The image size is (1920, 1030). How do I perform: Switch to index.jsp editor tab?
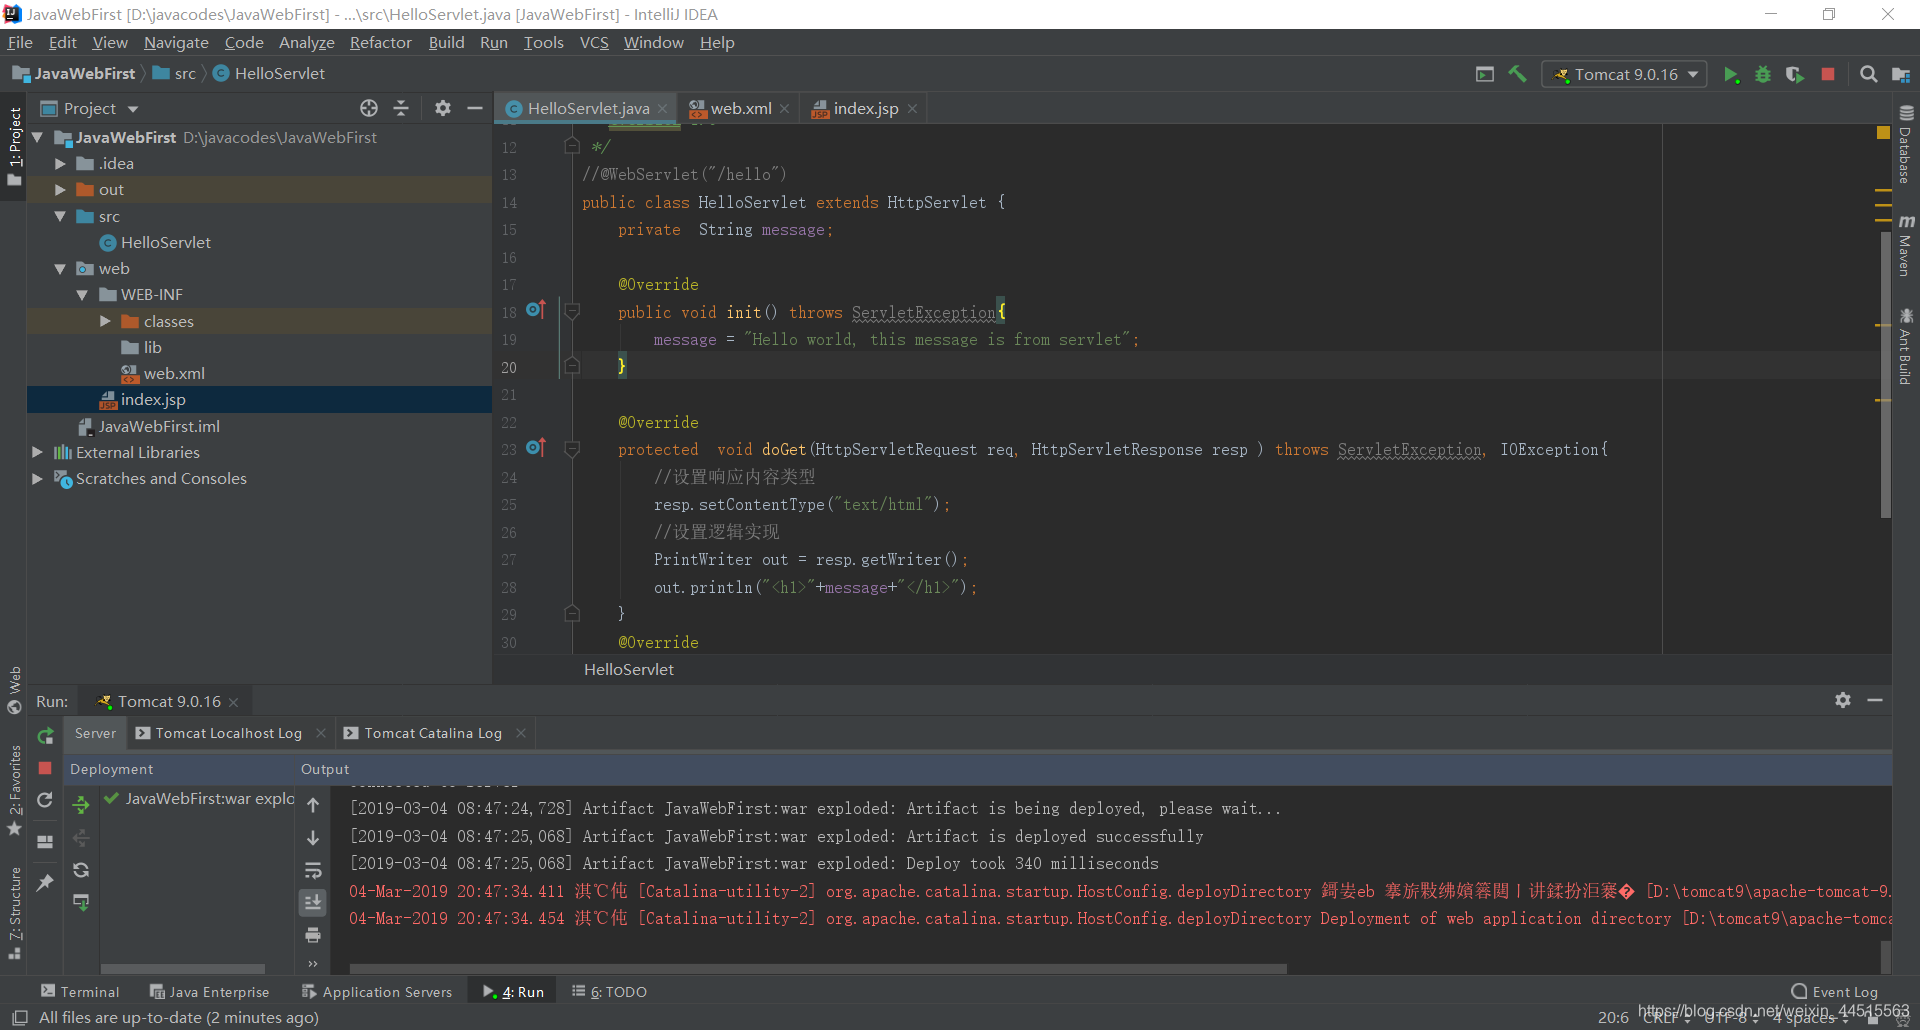(865, 108)
